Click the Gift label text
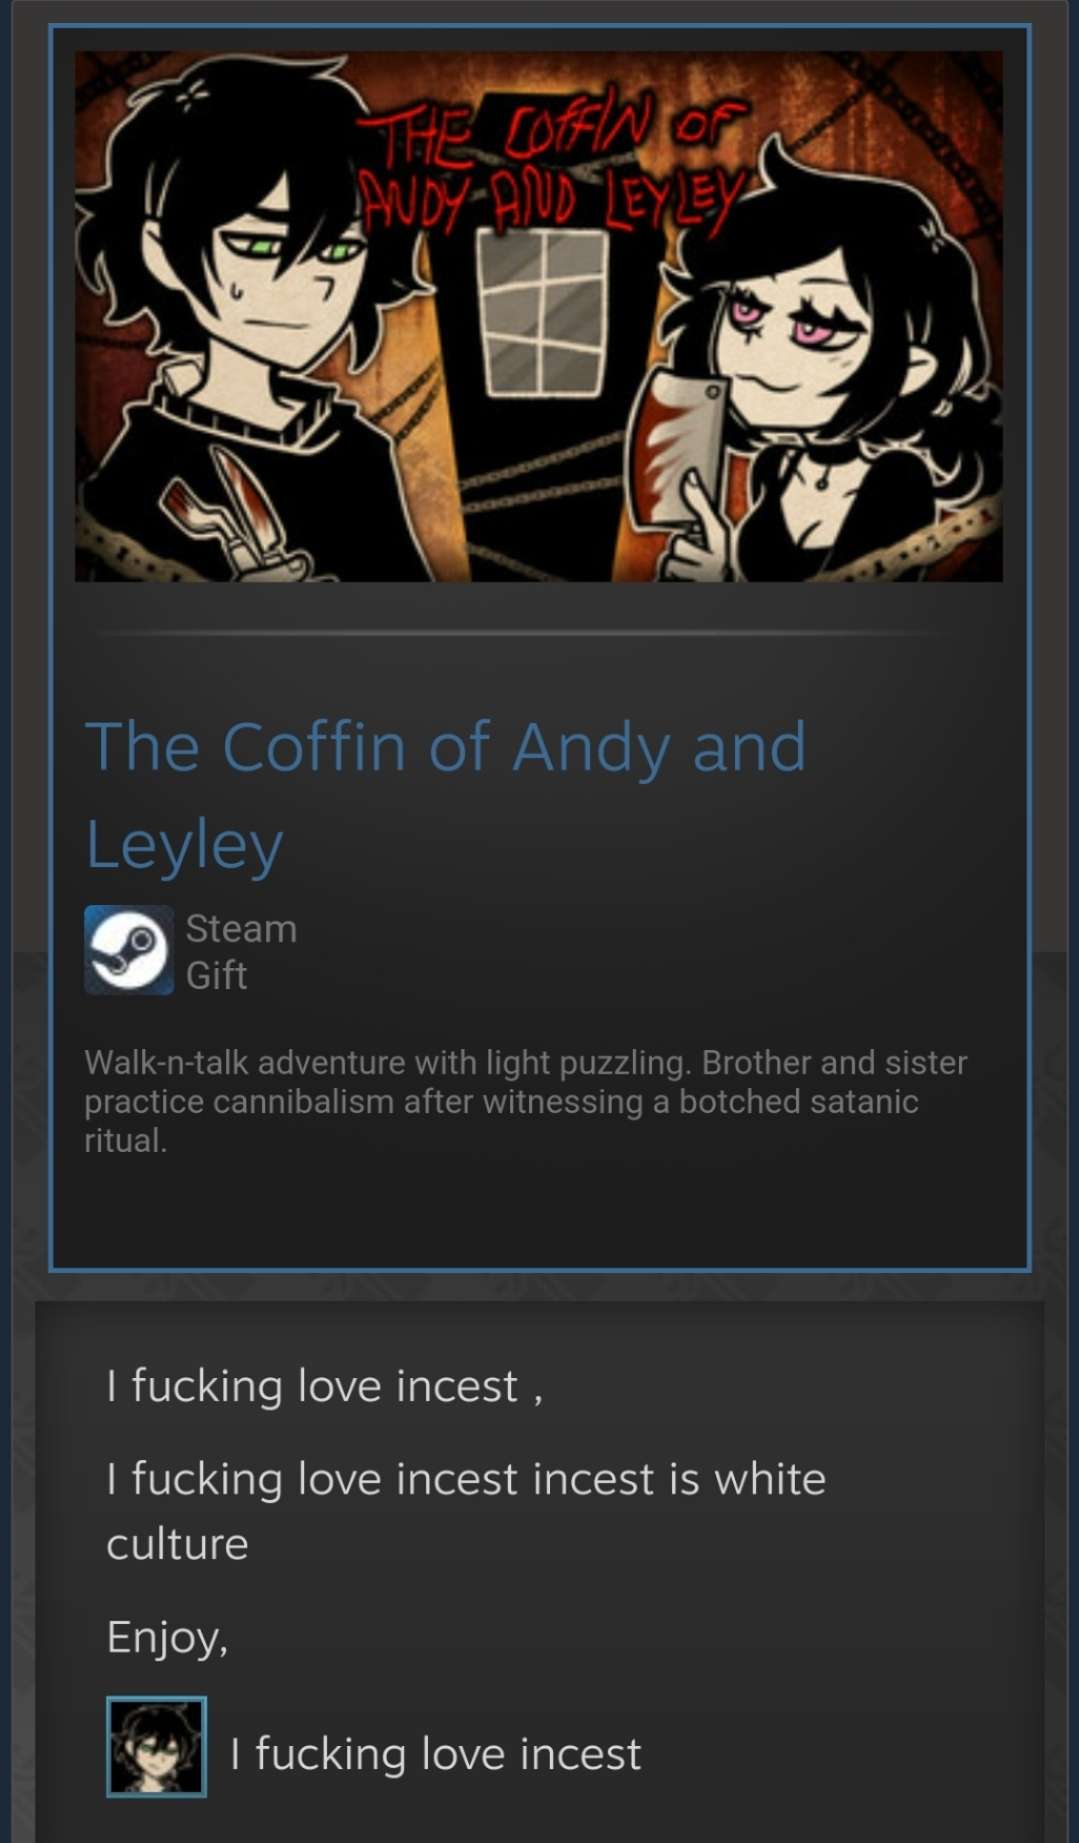This screenshot has height=1843, width=1079. click(216, 975)
